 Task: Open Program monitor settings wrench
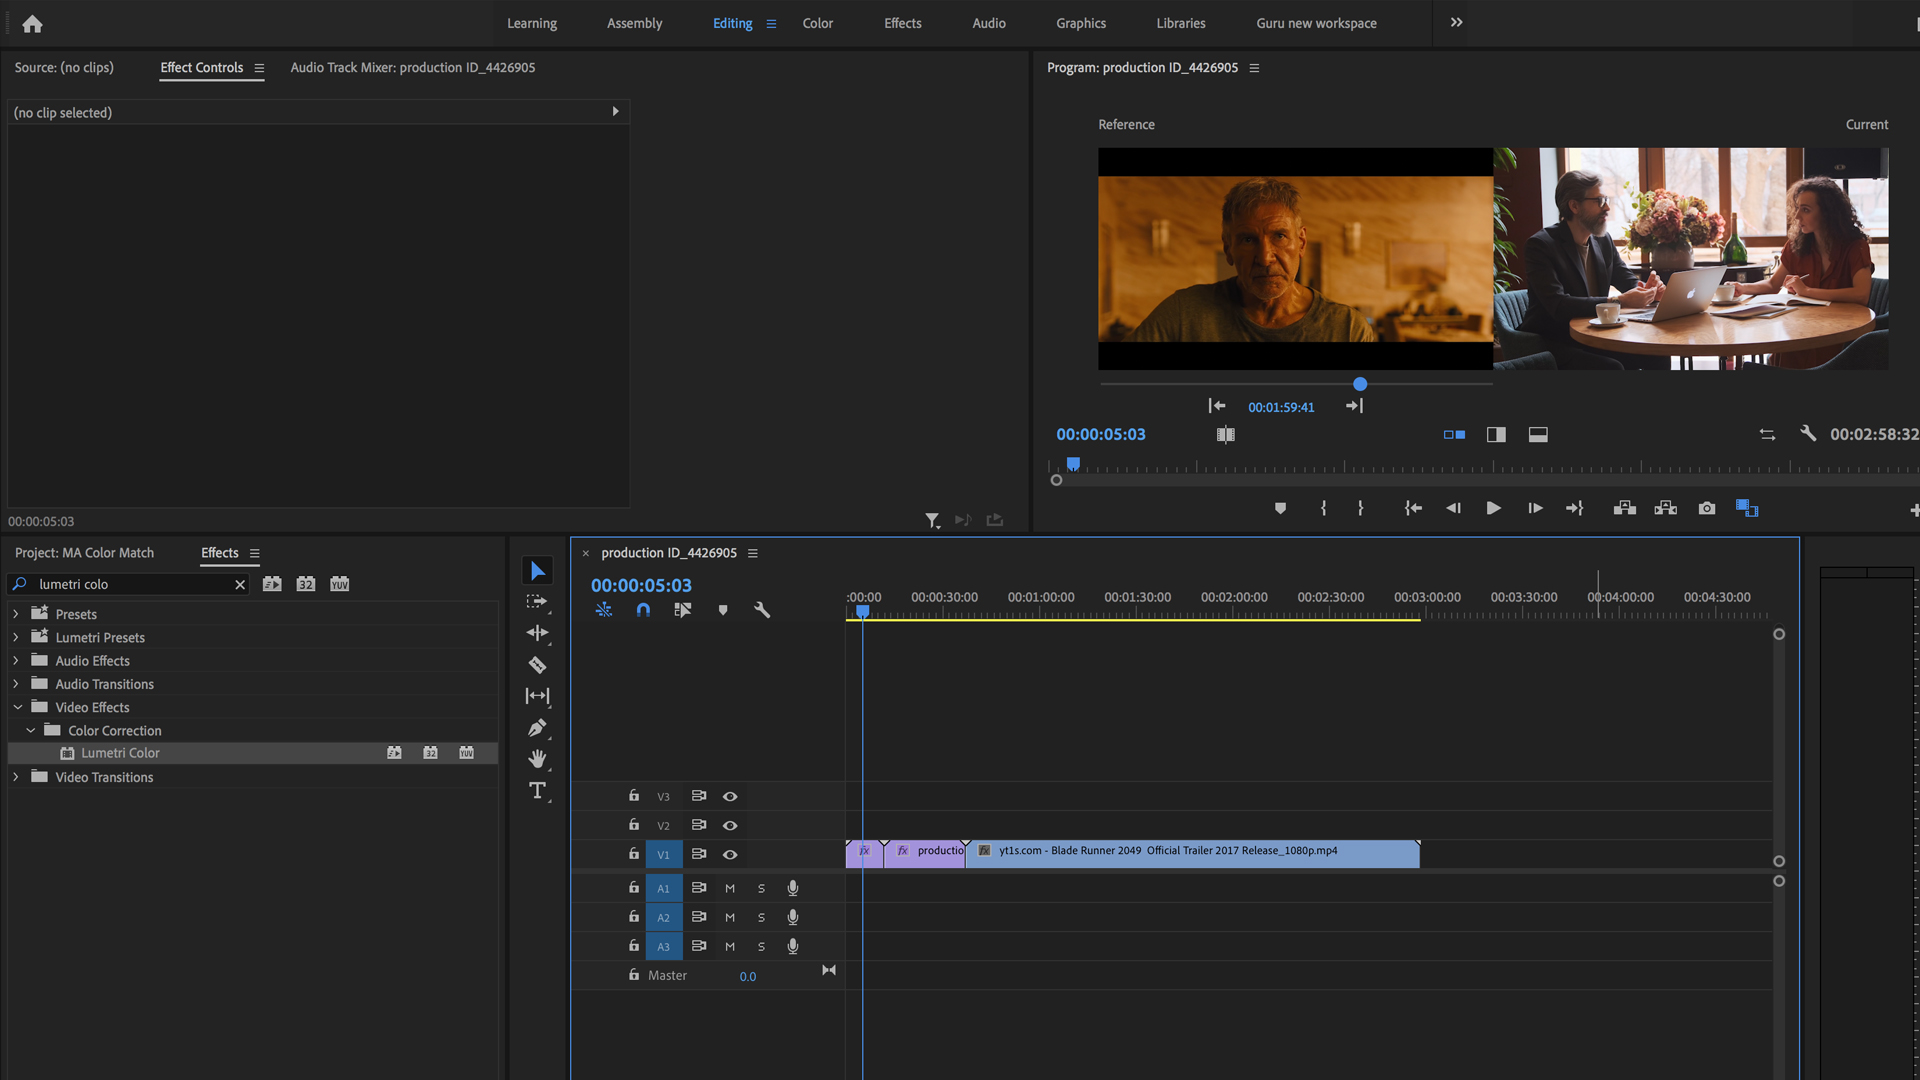[1808, 433]
